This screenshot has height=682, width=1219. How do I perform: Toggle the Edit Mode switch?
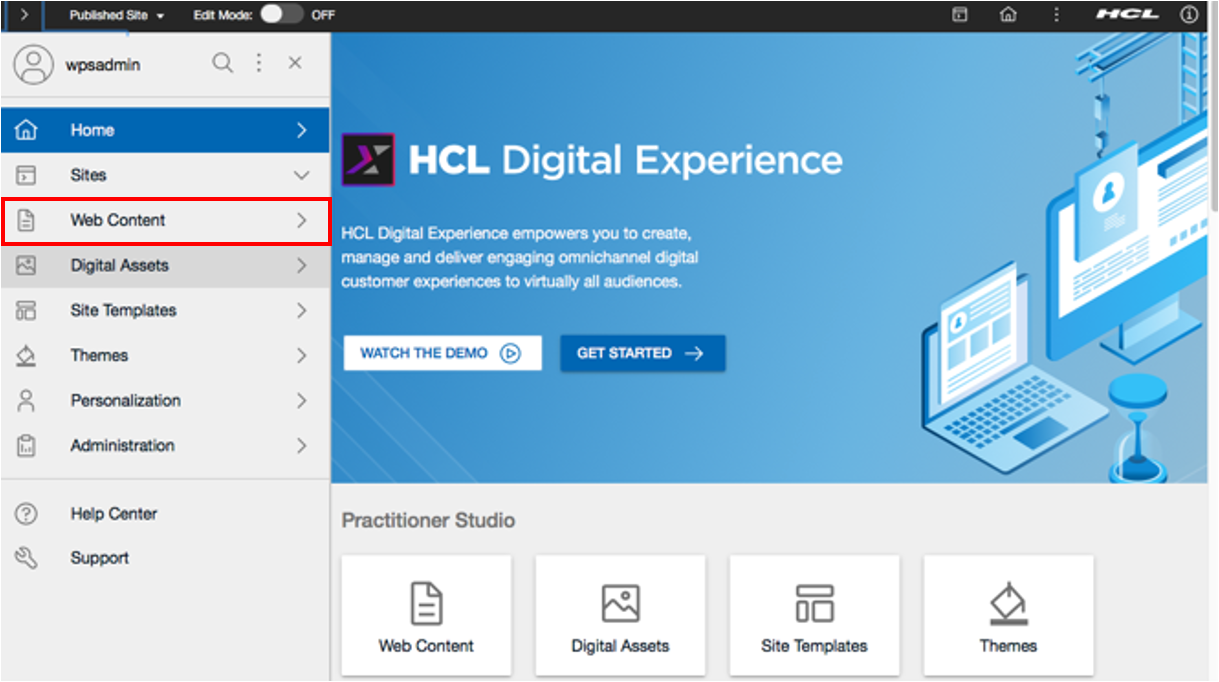281,14
